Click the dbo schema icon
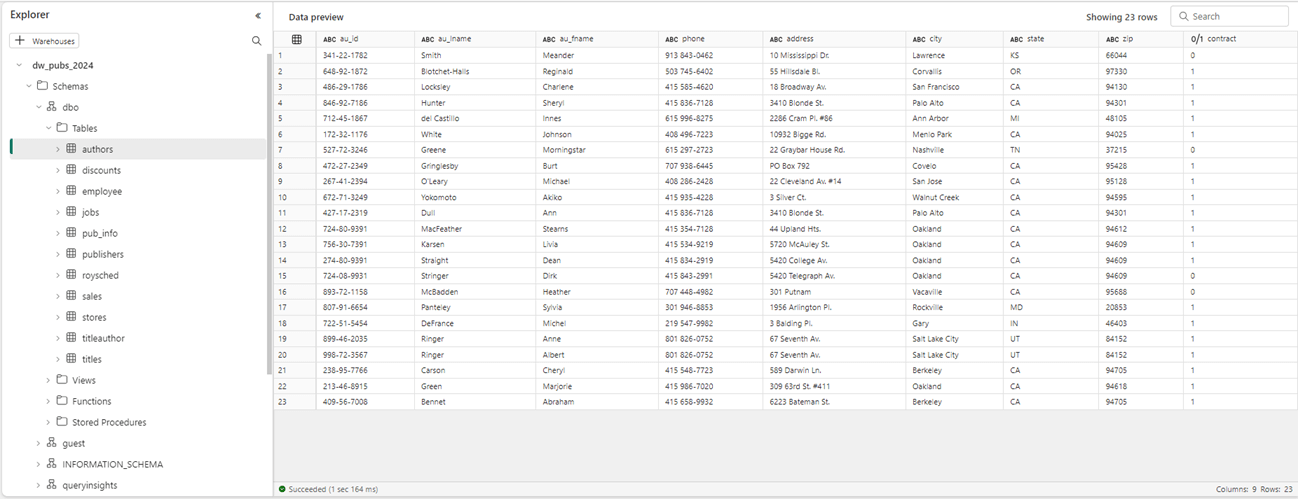This screenshot has height=499, width=1298. click(x=52, y=107)
